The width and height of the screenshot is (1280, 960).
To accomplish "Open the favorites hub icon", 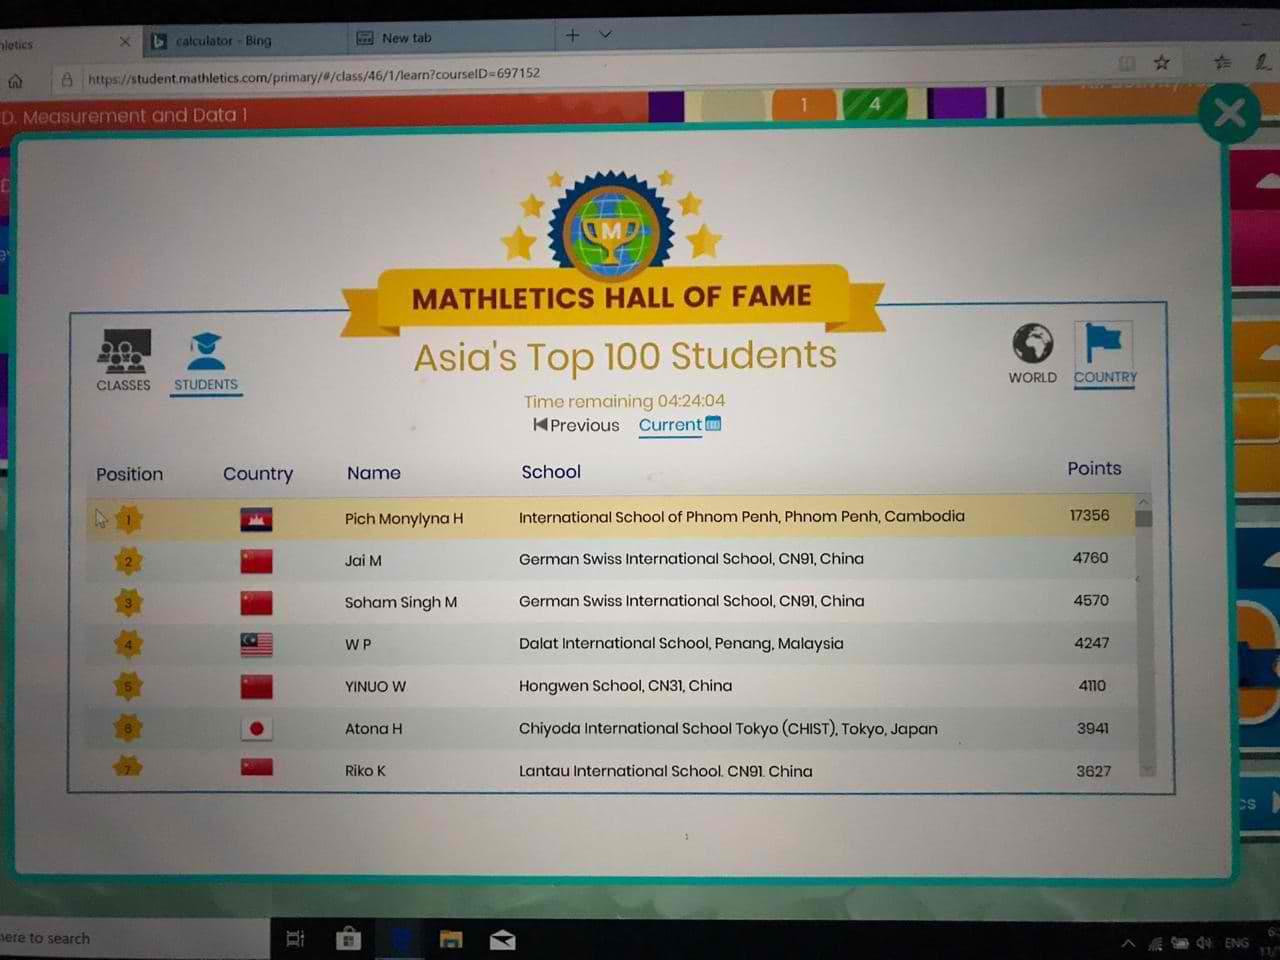I will coord(1223,62).
